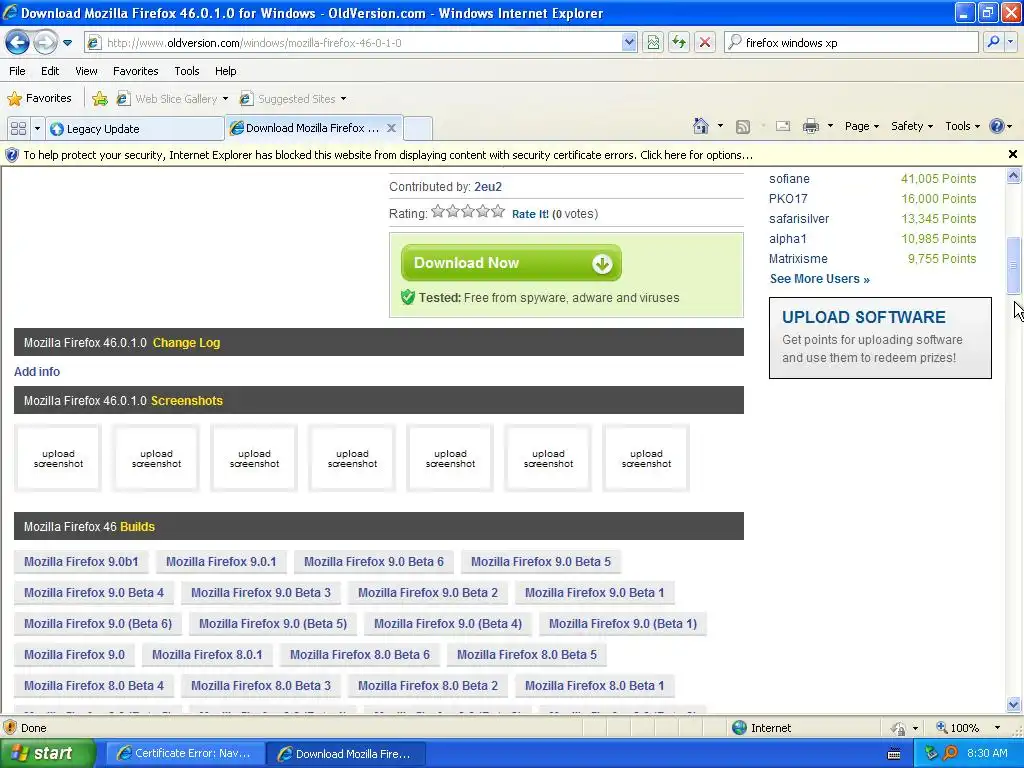Viewport: 1024px width, 768px height.
Task: Click the RSS Feeds icon
Action: [x=743, y=127]
